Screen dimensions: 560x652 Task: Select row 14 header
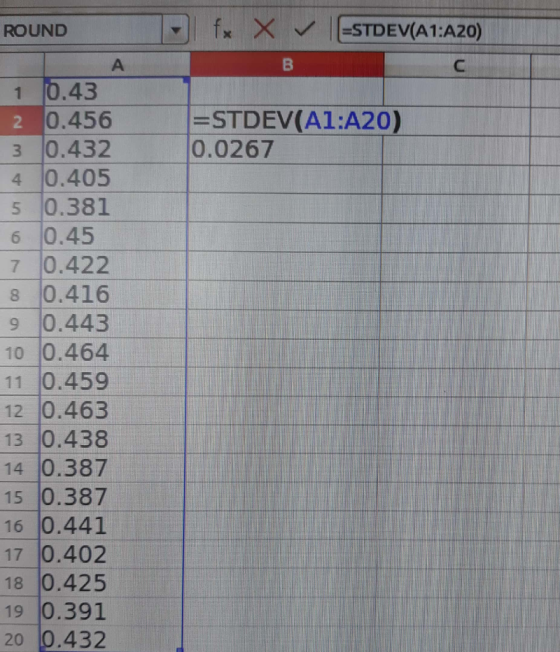pyautogui.click(x=18, y=468)
